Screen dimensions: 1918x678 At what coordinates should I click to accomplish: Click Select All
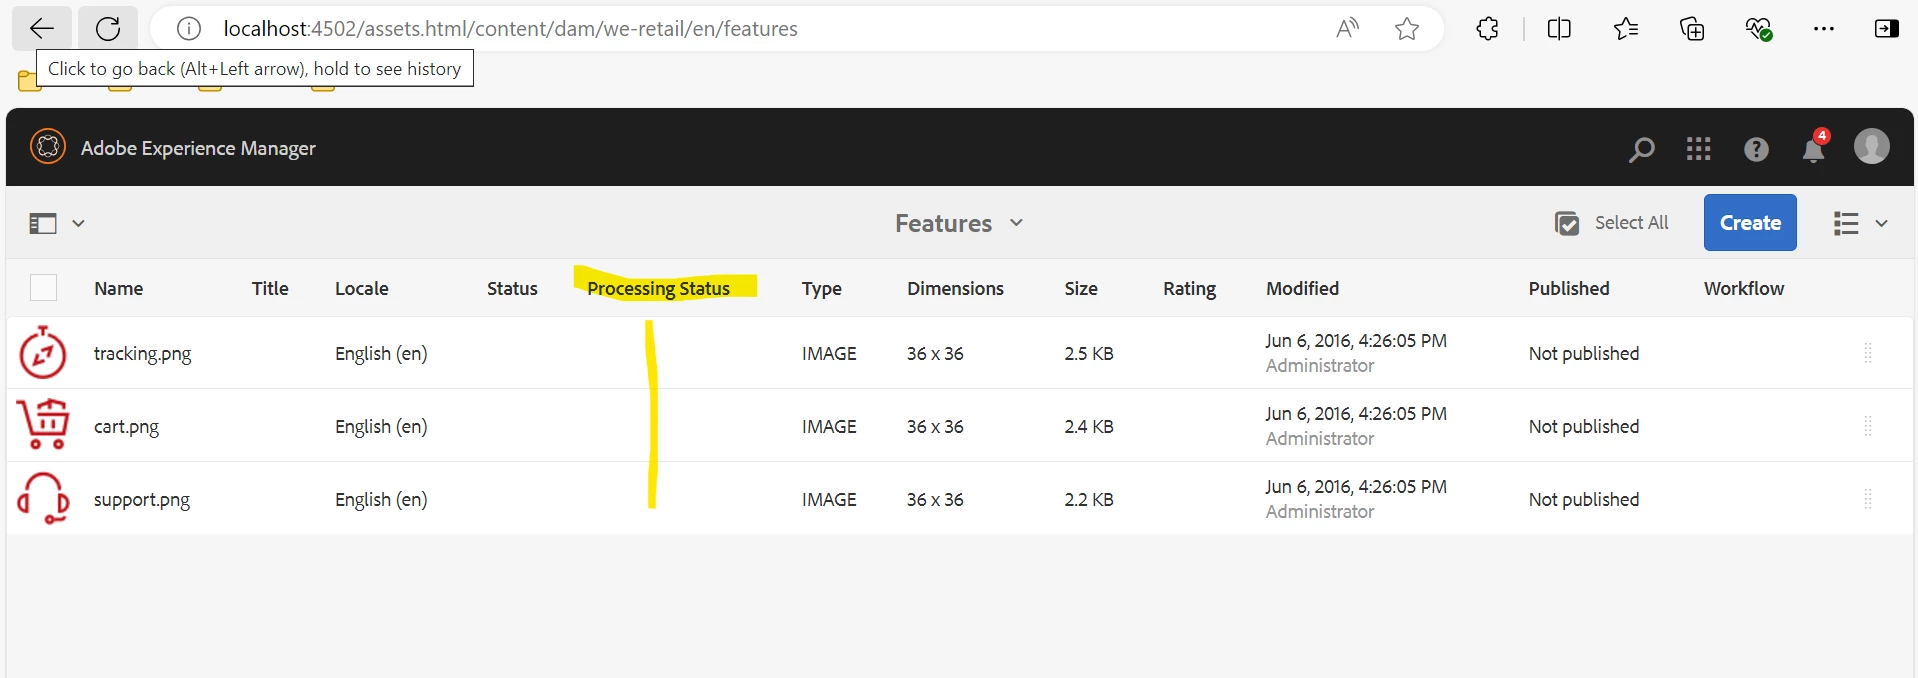(x=1612, y=223)
